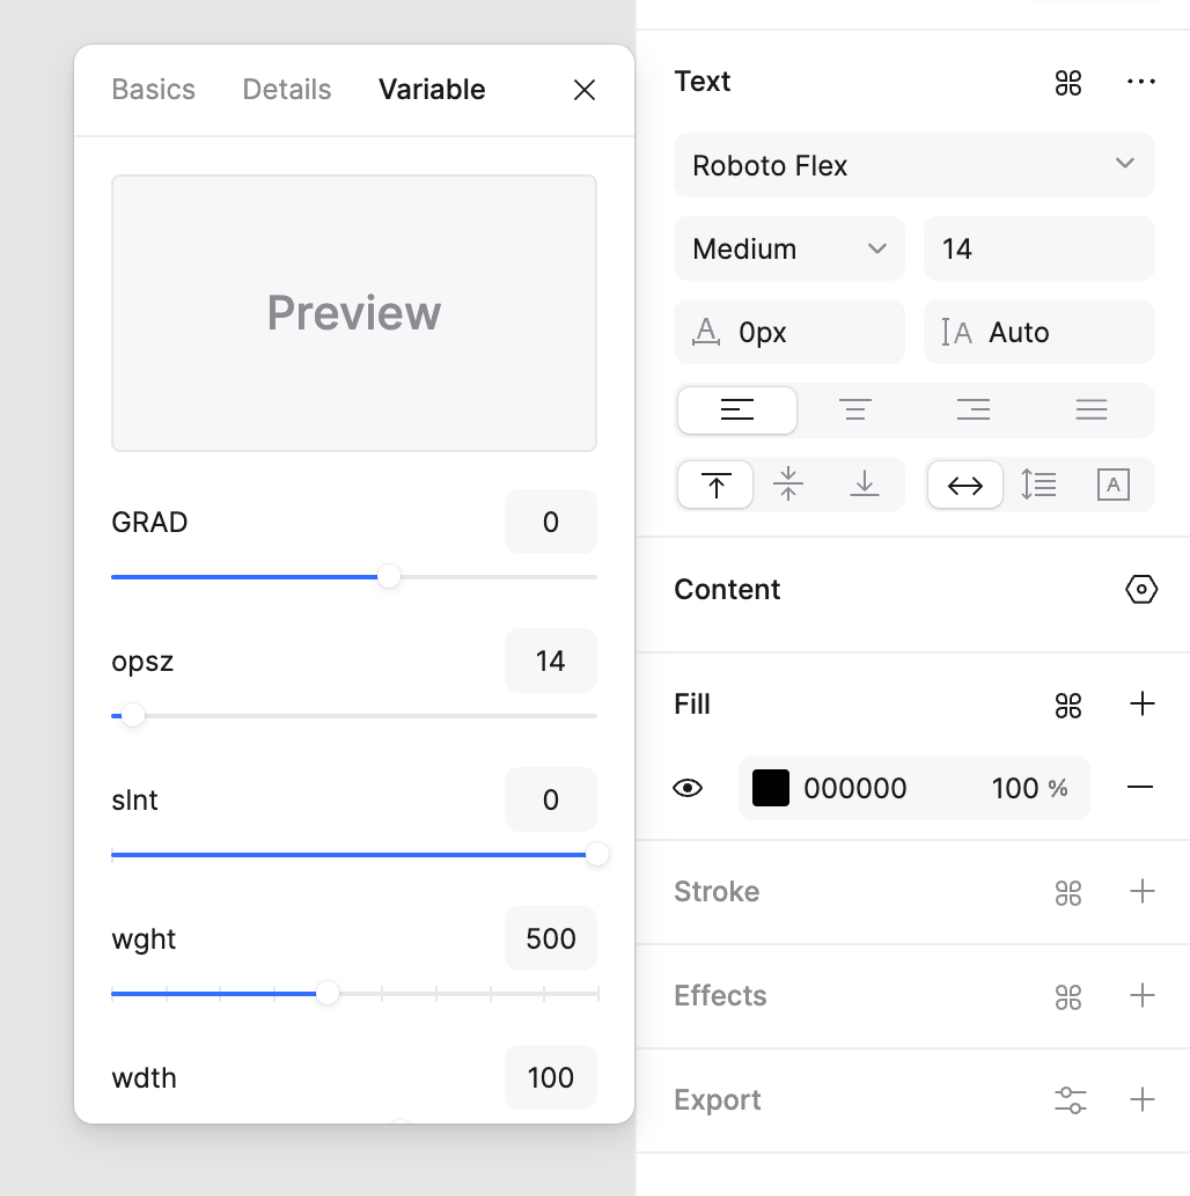Open Export settings sliders icon

[1070, 1100]
